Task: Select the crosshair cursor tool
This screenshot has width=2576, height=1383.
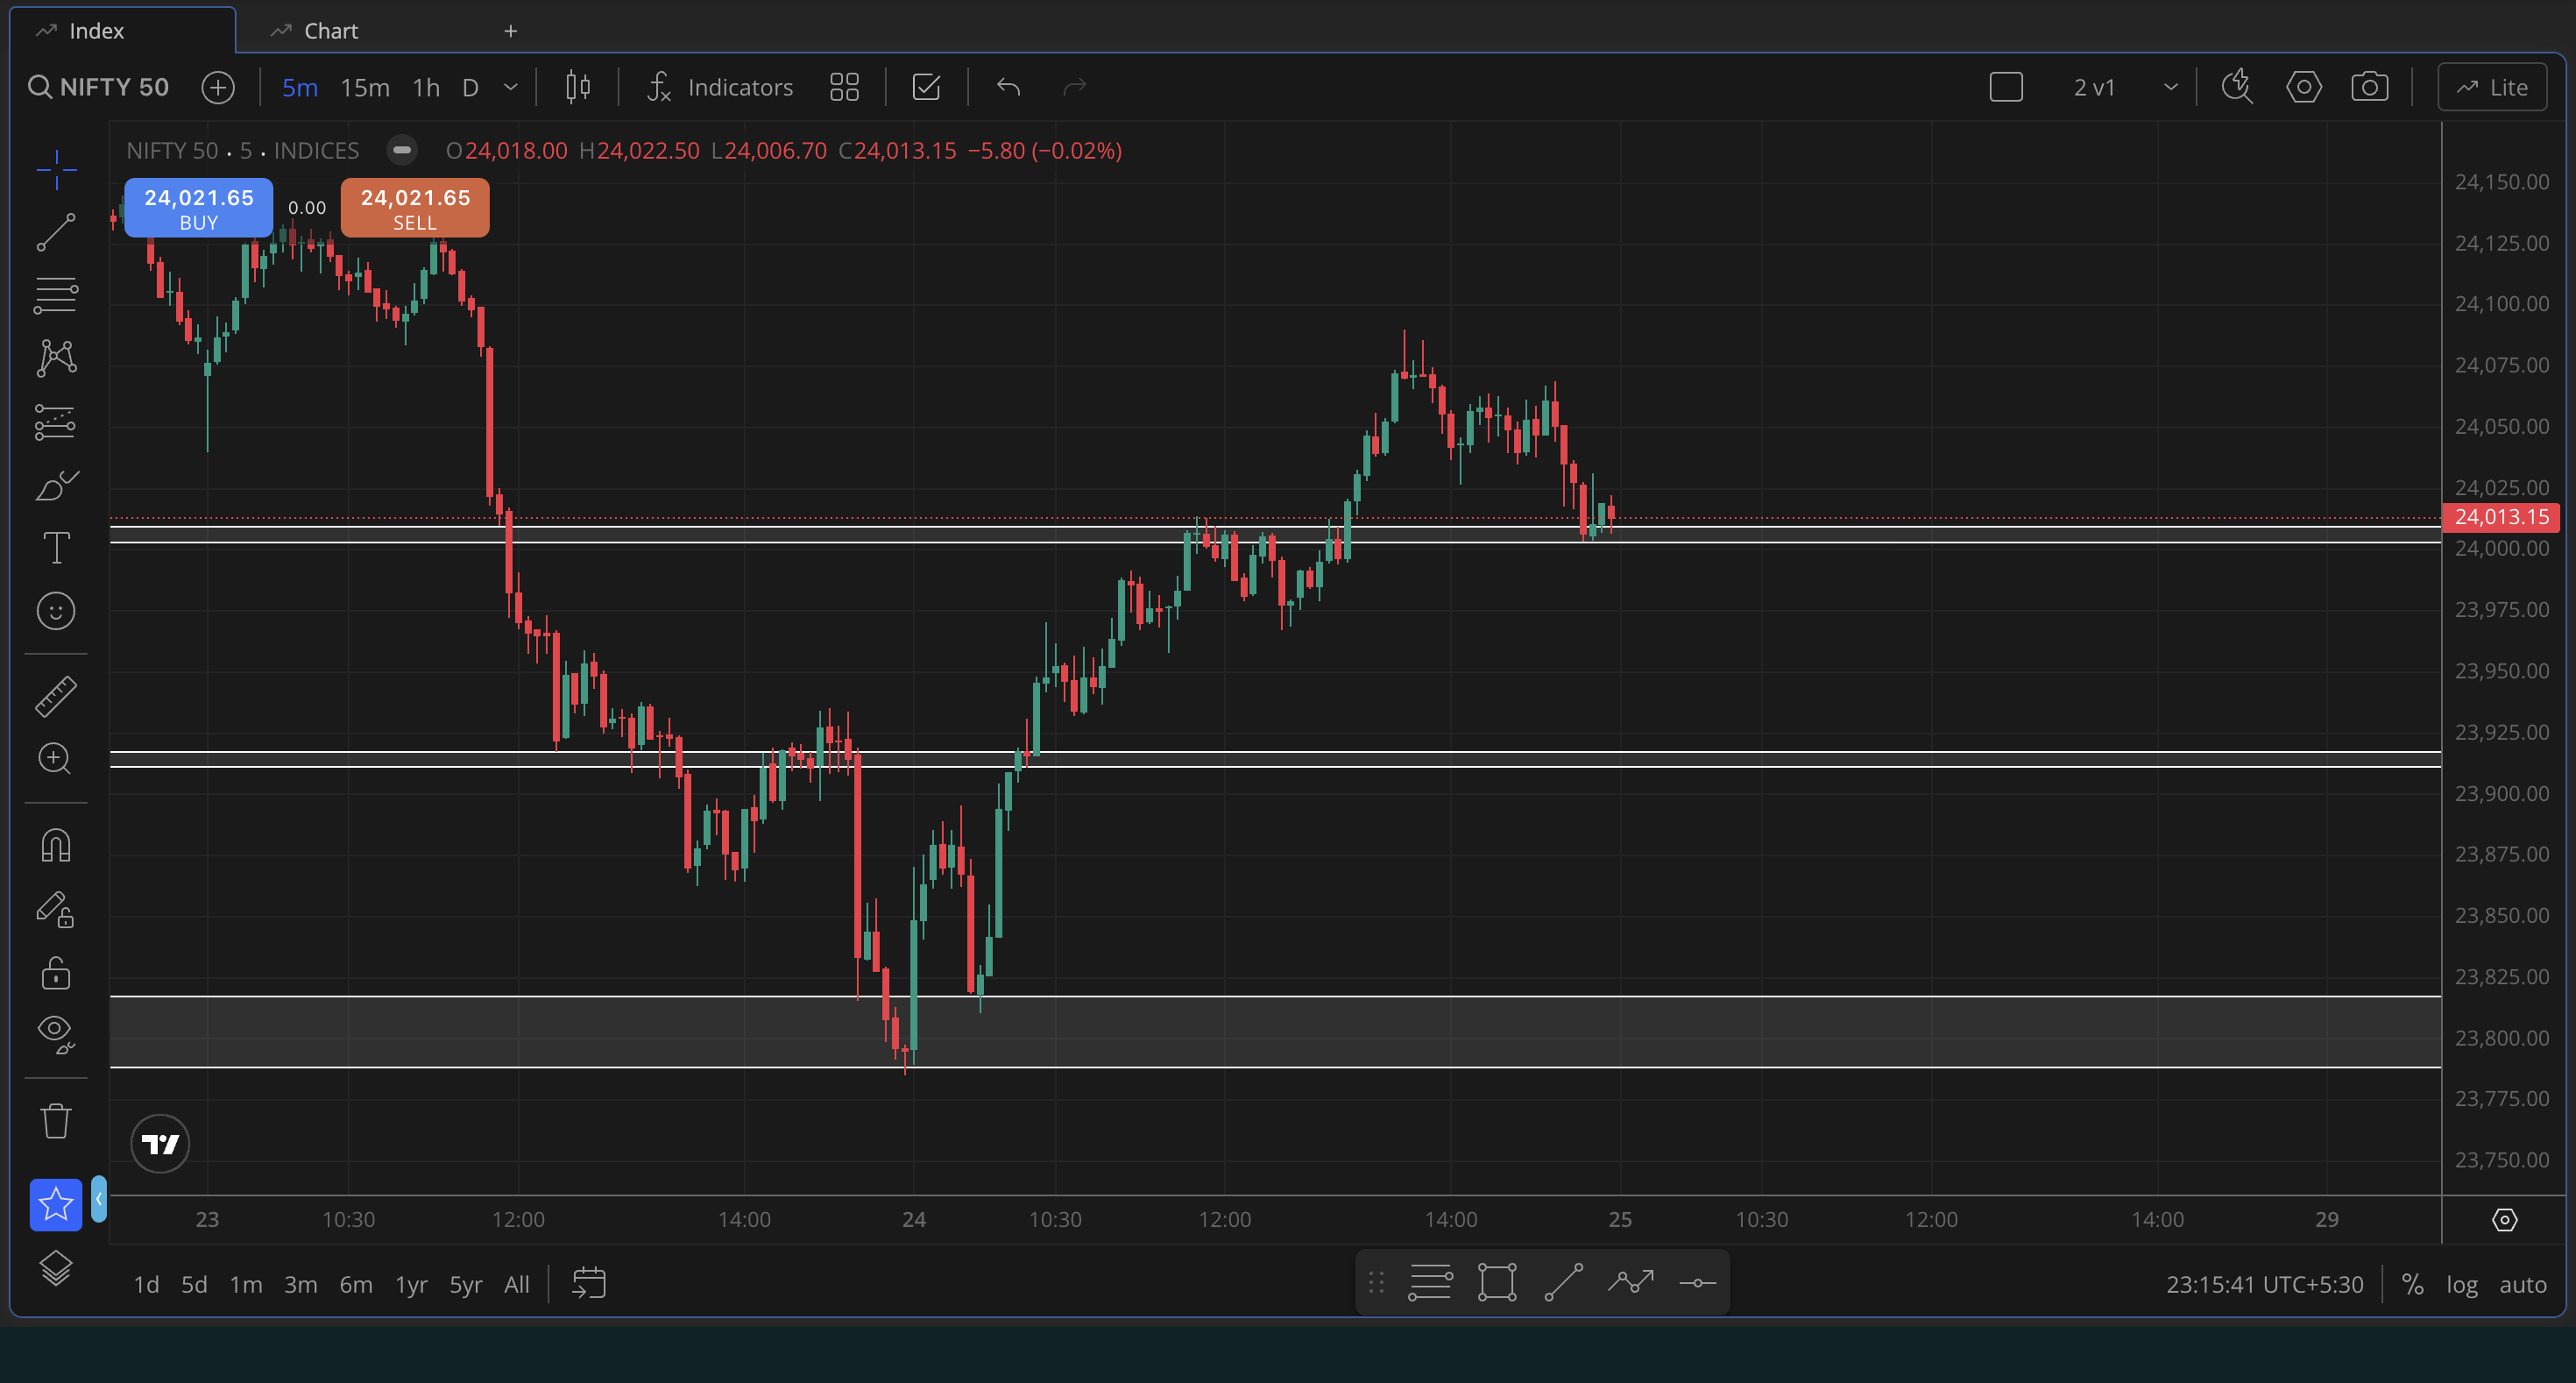Action: (x=56, y=169)
